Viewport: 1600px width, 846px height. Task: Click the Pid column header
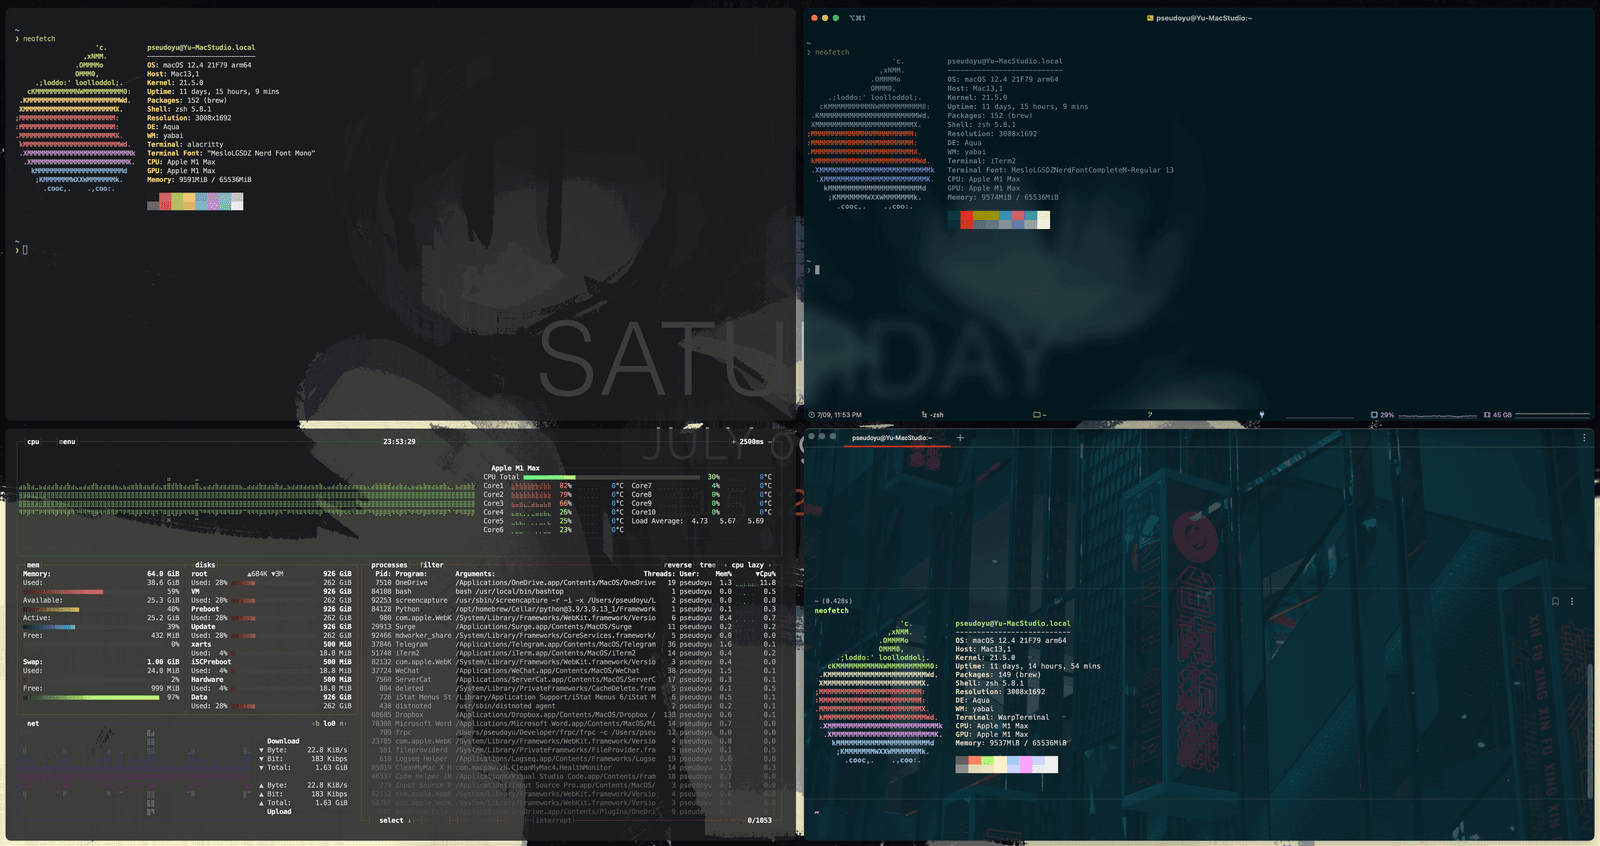pos(383,574)
